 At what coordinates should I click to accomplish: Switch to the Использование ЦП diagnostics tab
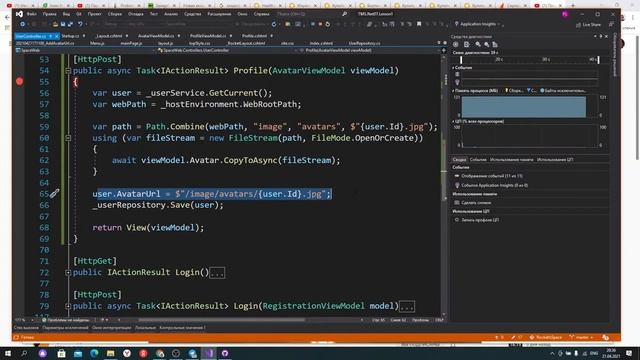pos(555,160)
